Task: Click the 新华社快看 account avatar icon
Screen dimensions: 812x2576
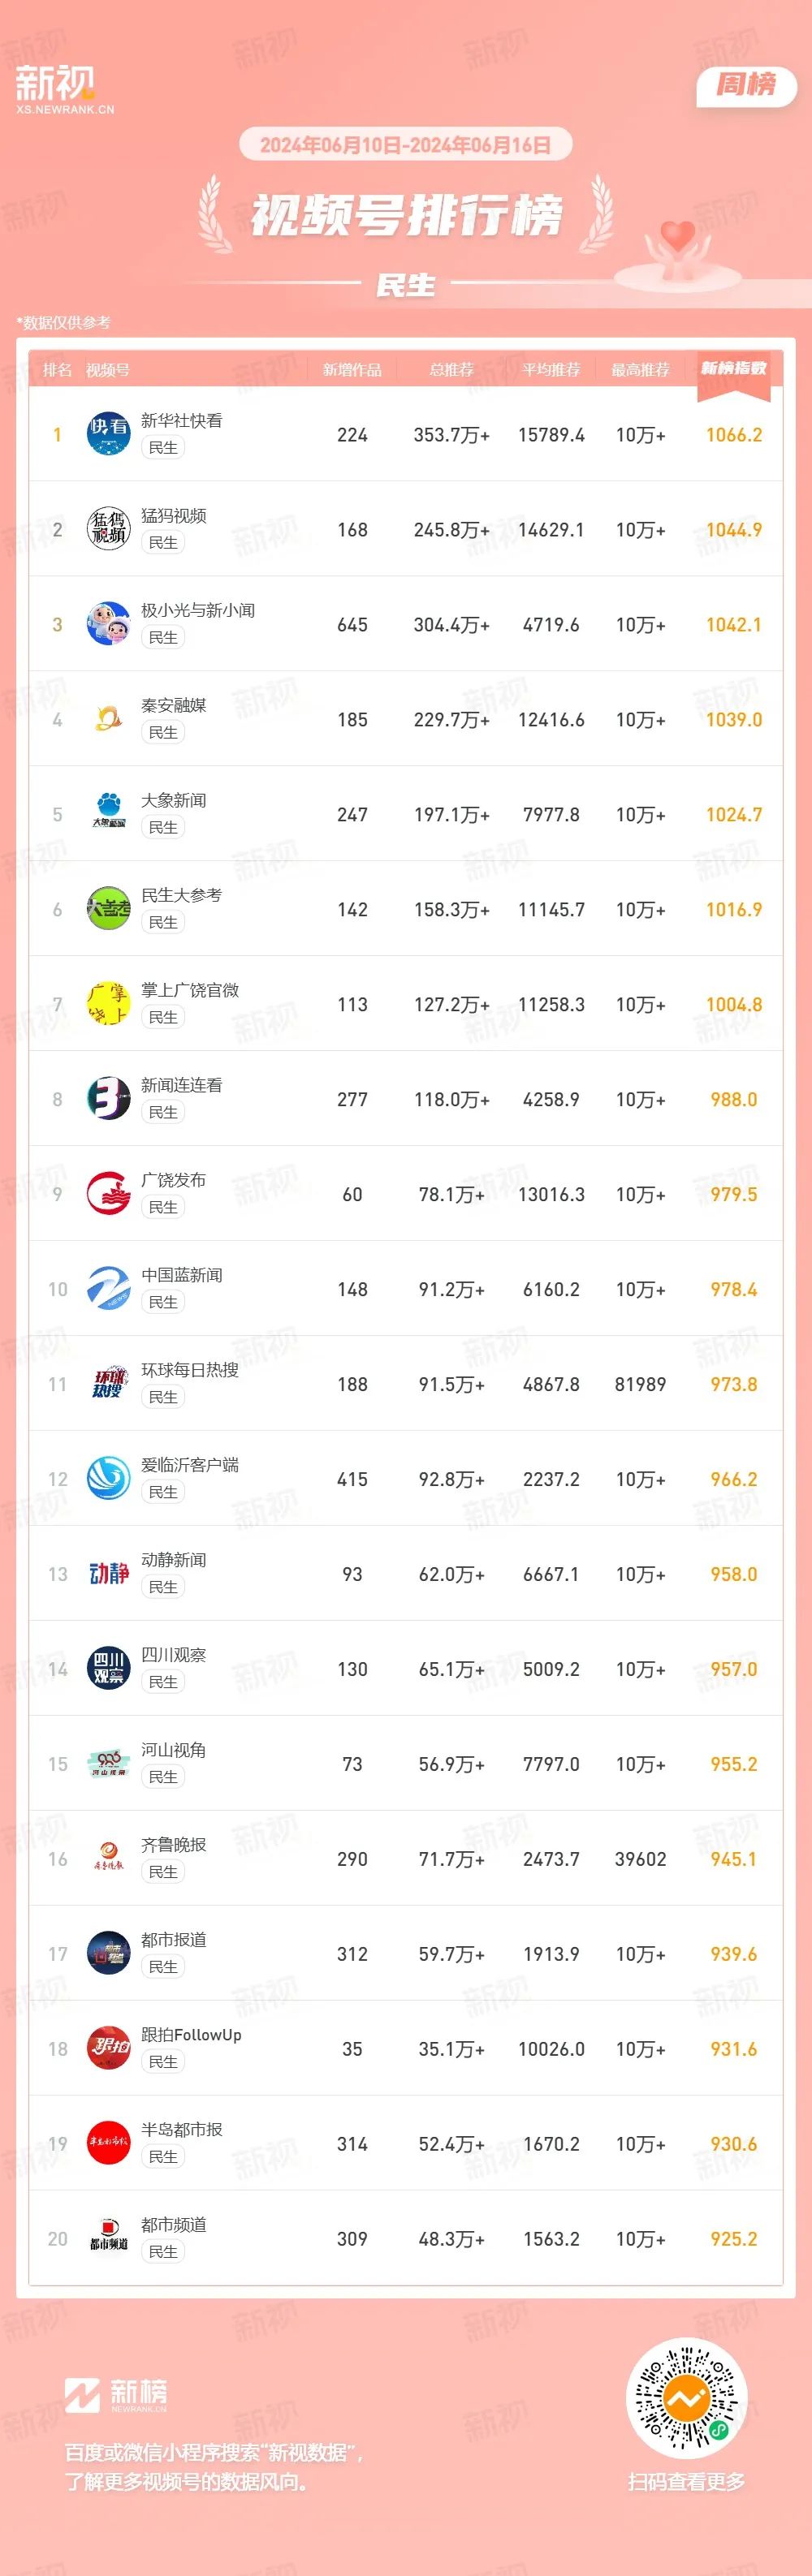Action: pos(108,434)
